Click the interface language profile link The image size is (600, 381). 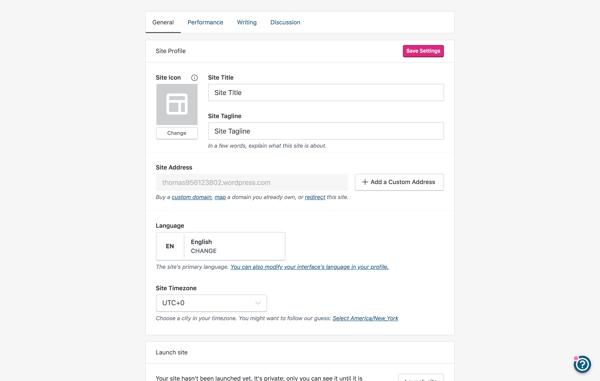click(x=309, y=267)
